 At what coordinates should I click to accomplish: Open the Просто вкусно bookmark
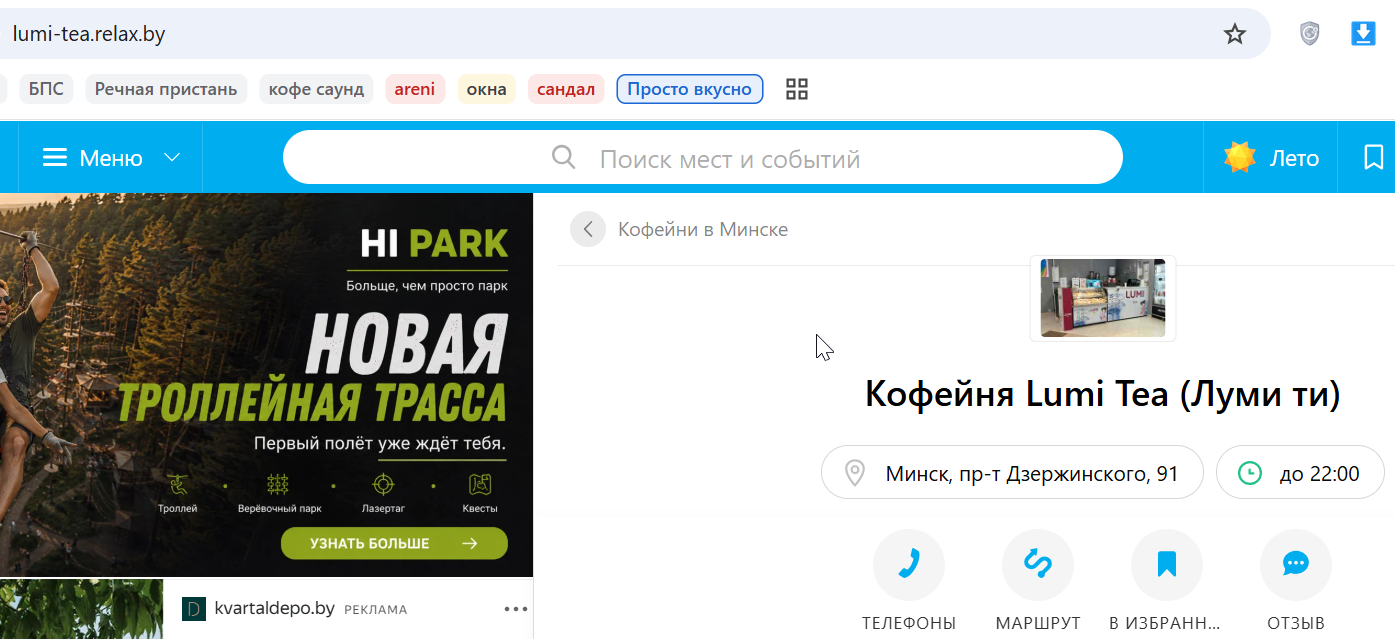coord(690,89)
